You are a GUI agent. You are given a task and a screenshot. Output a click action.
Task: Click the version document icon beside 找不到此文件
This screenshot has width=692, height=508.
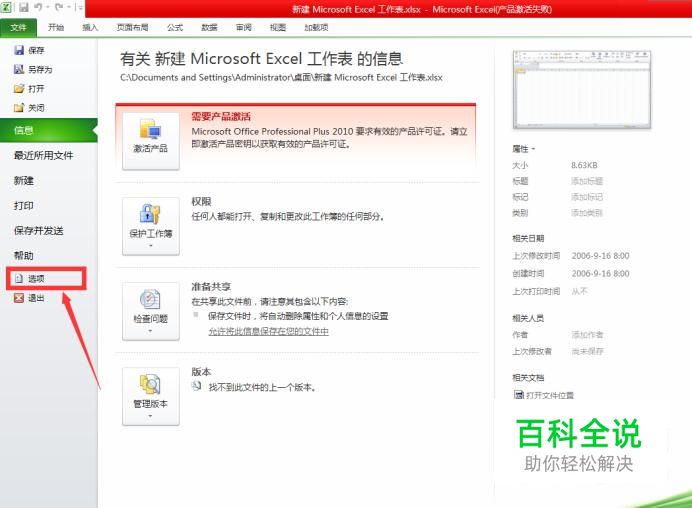(x=196, y=386)
